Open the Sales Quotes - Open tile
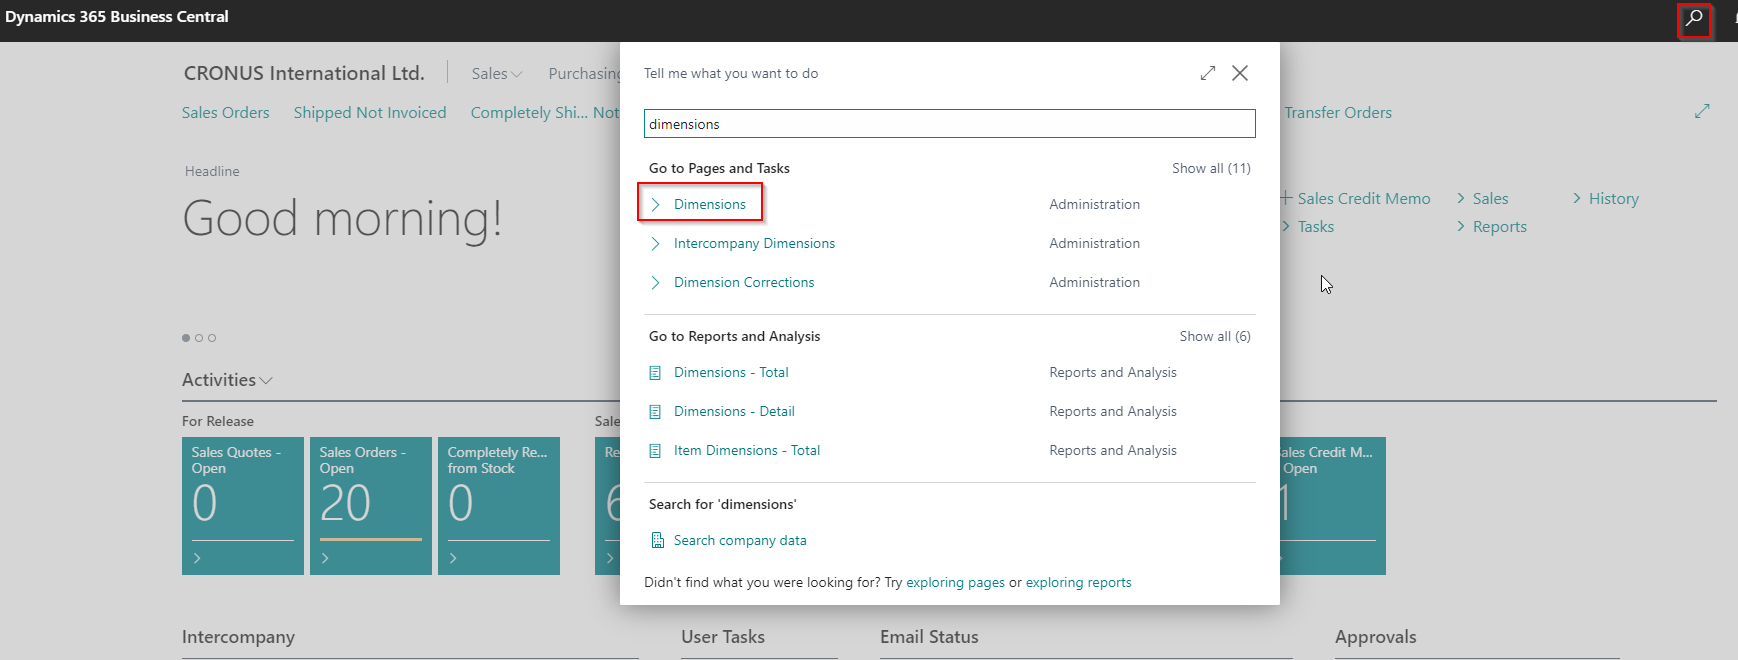This screenshot has height=660, width=1738. coord(243,505)
